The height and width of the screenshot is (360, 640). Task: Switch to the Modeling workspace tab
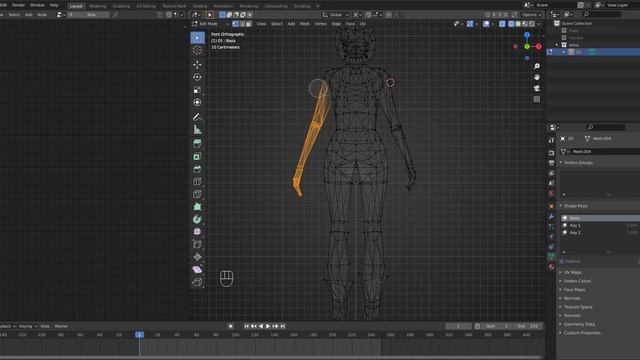tap(98, 6)
